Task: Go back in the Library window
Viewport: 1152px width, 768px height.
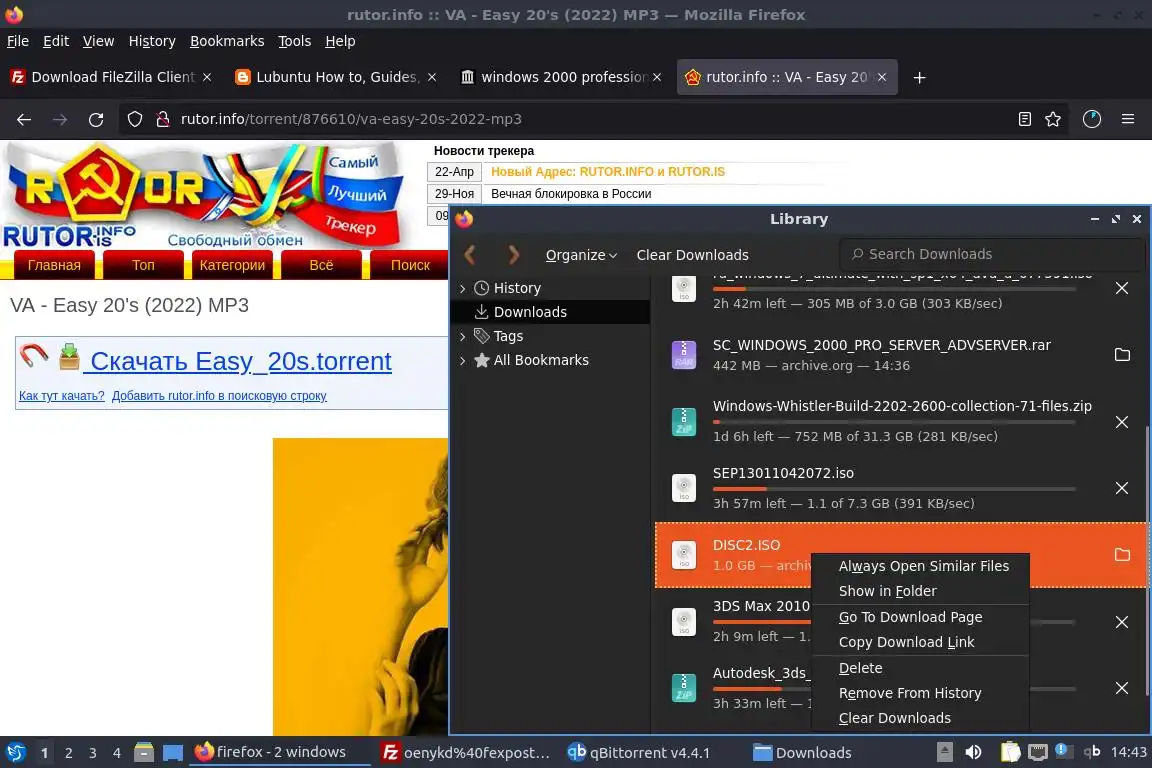Action: [x=470, y=254]
